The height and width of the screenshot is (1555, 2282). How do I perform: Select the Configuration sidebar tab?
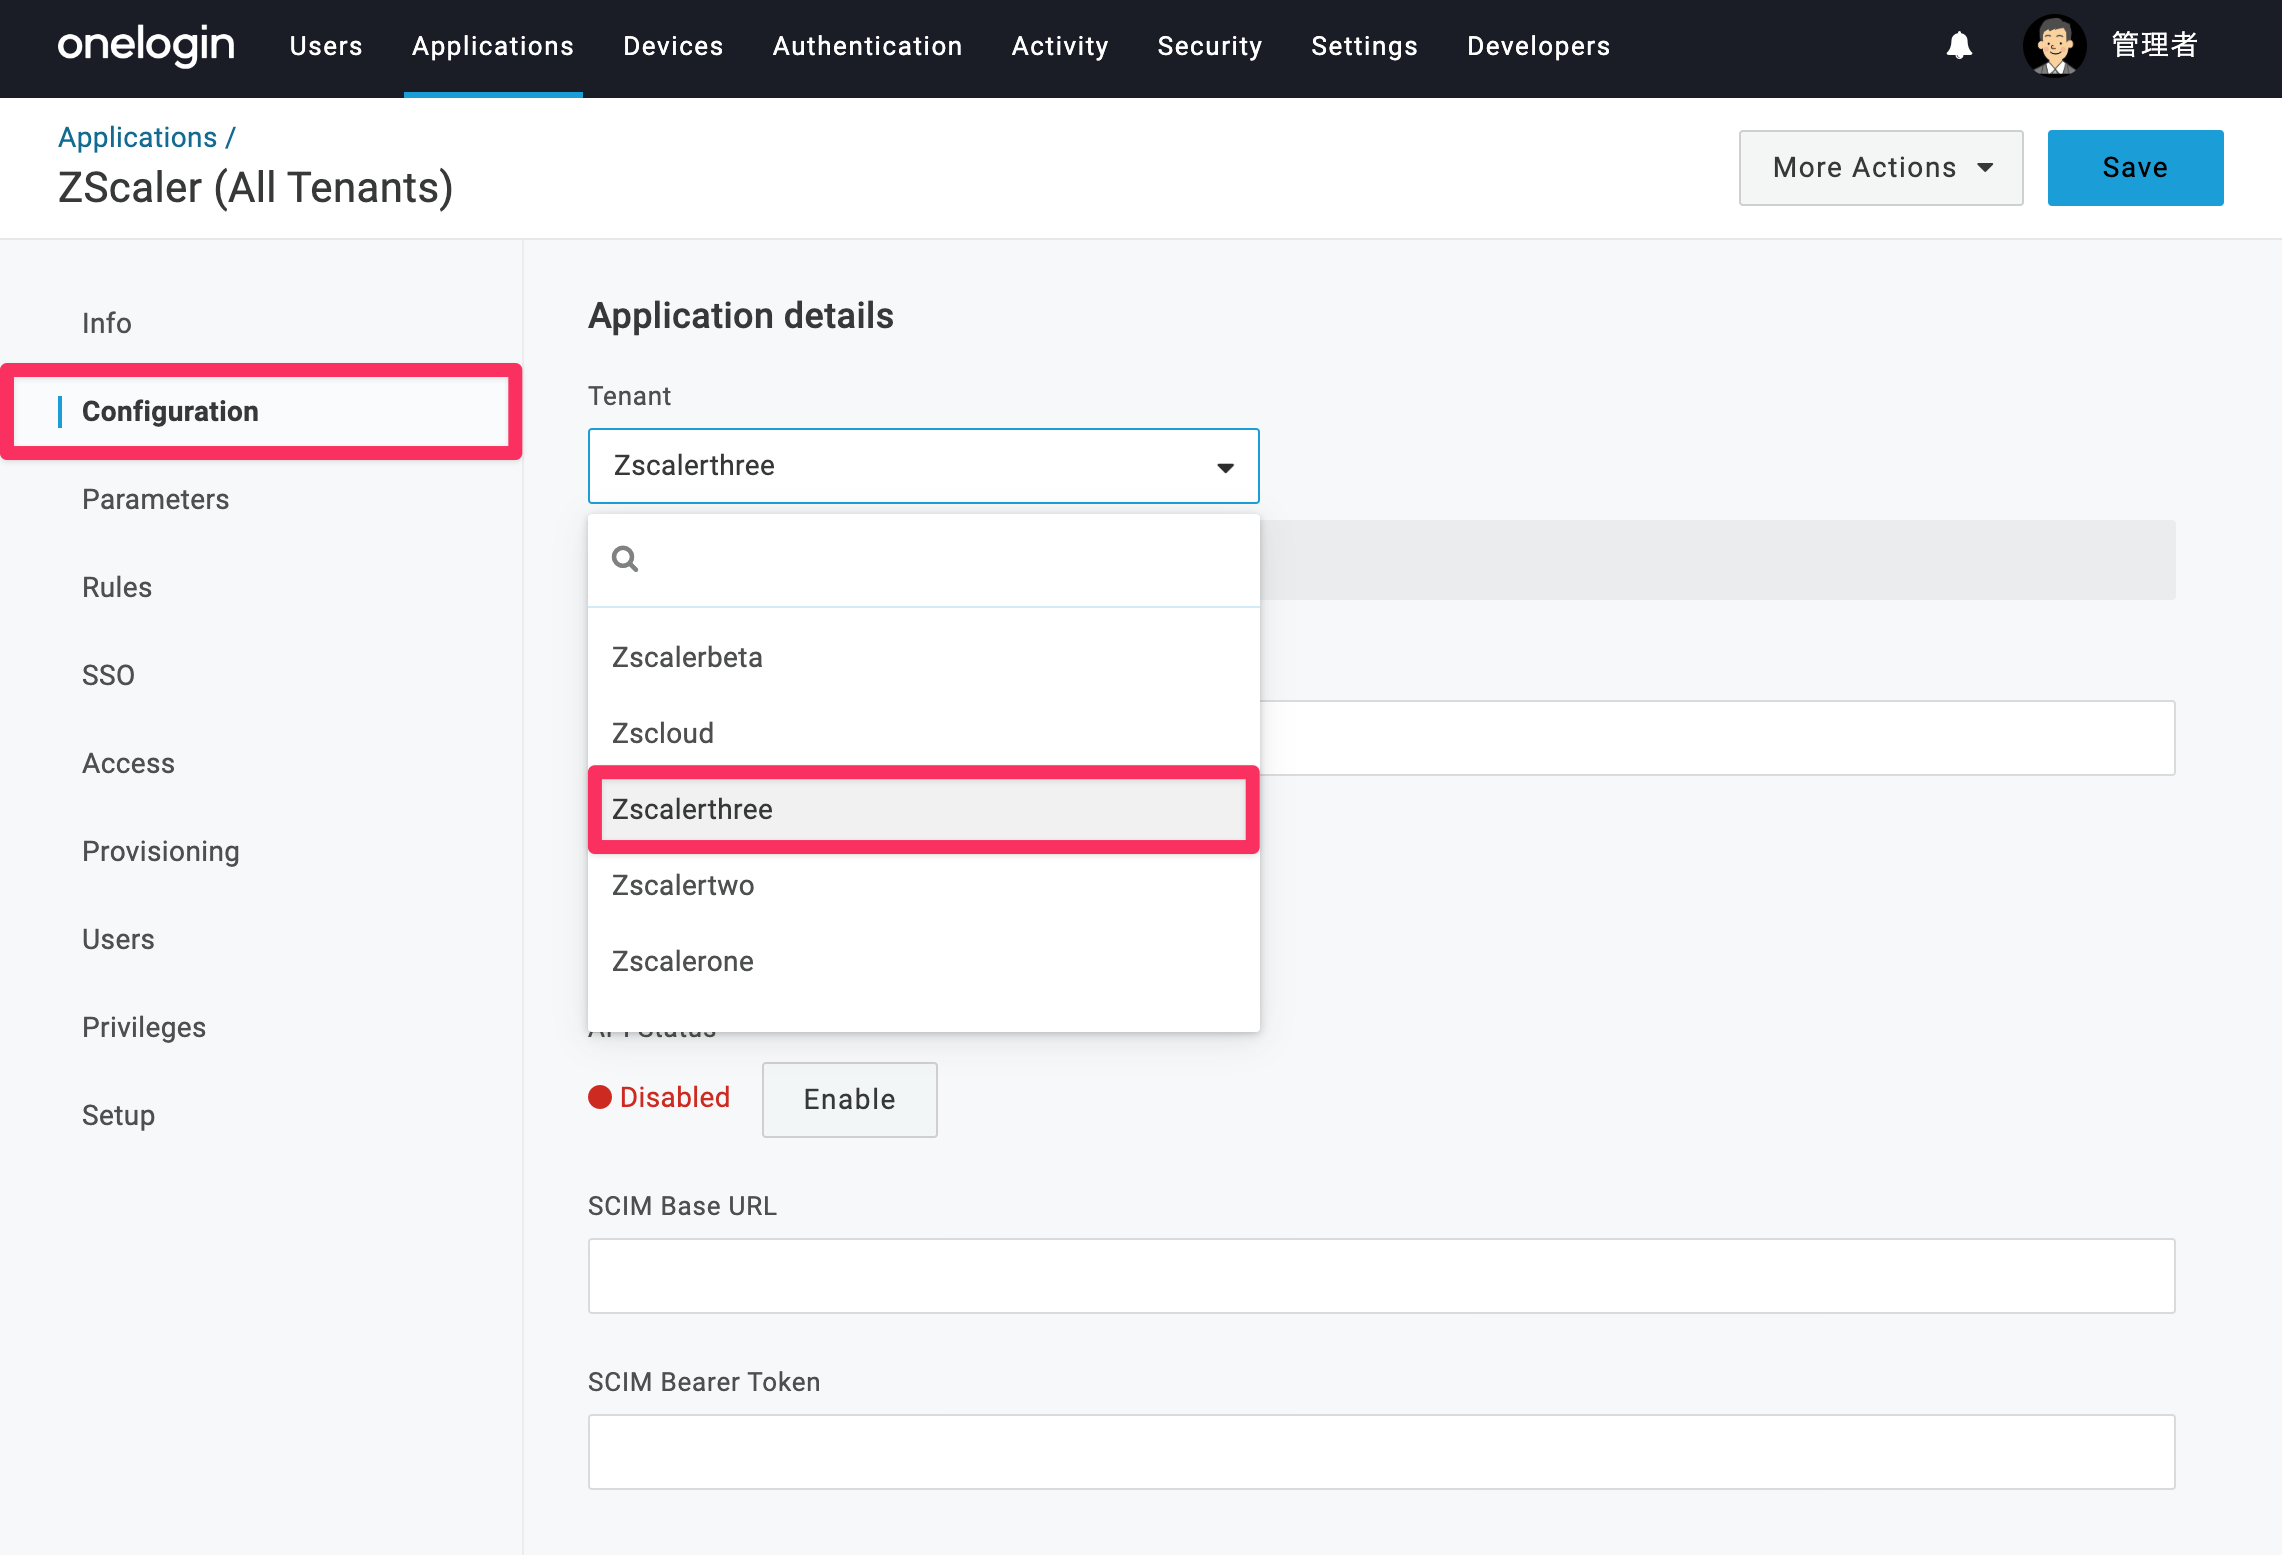pyautogui.click(x=170, y=411)
